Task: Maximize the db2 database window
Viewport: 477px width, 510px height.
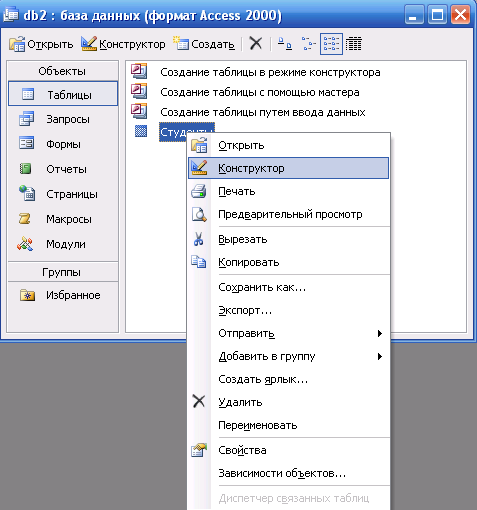Action: 437,15
